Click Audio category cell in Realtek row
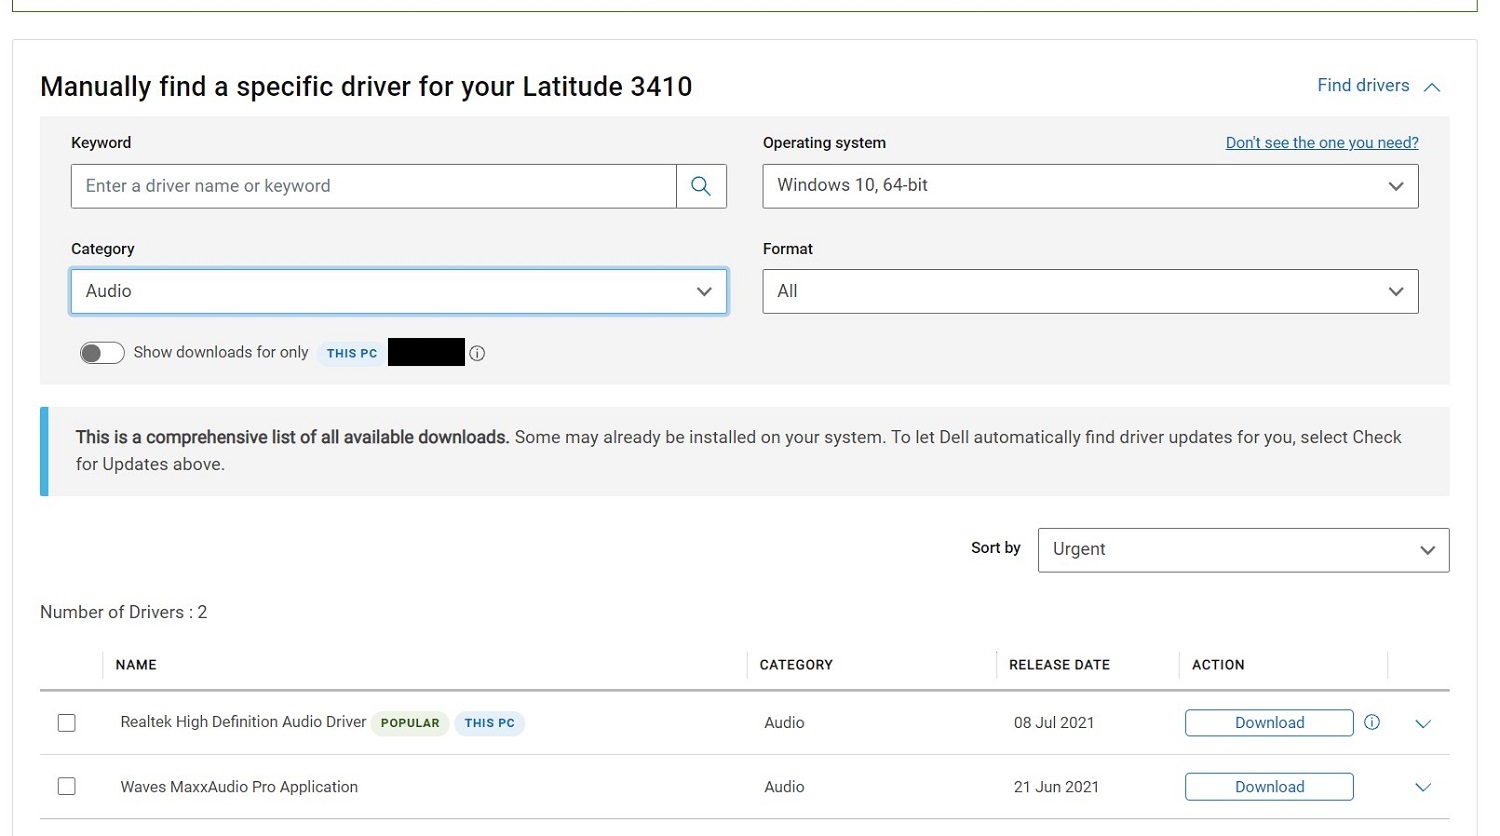 [x=784, y=723]
